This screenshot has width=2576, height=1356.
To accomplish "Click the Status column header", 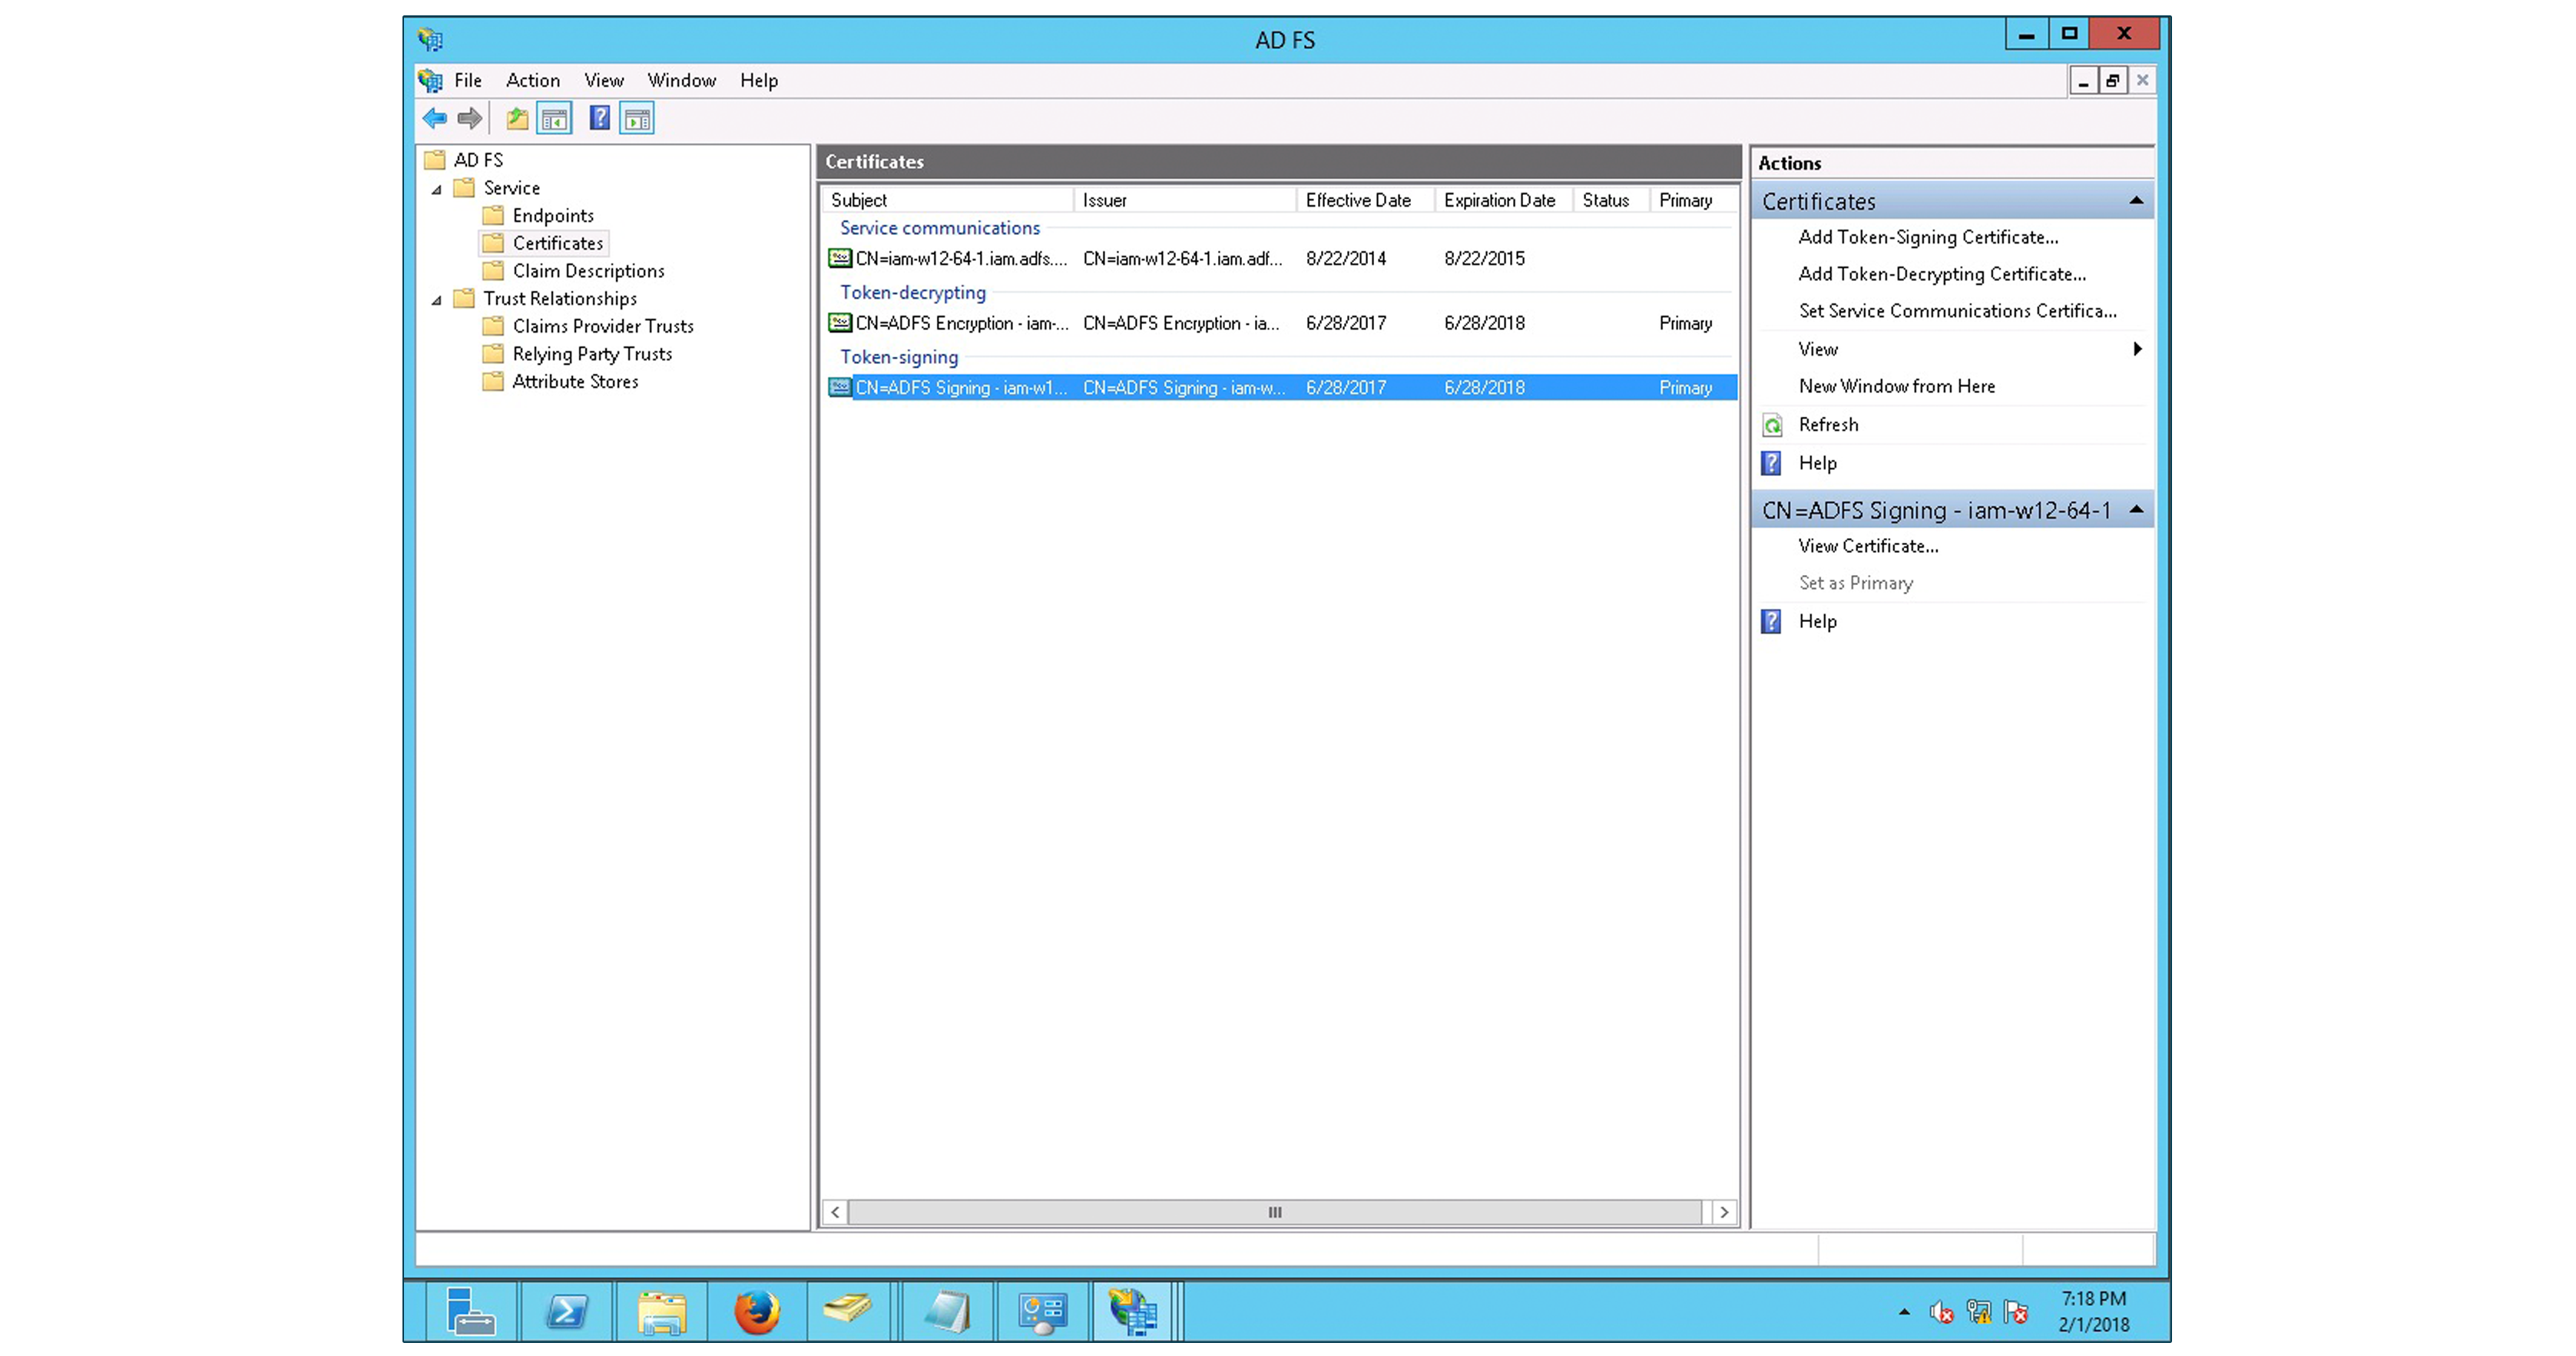I will point(1610,200).
